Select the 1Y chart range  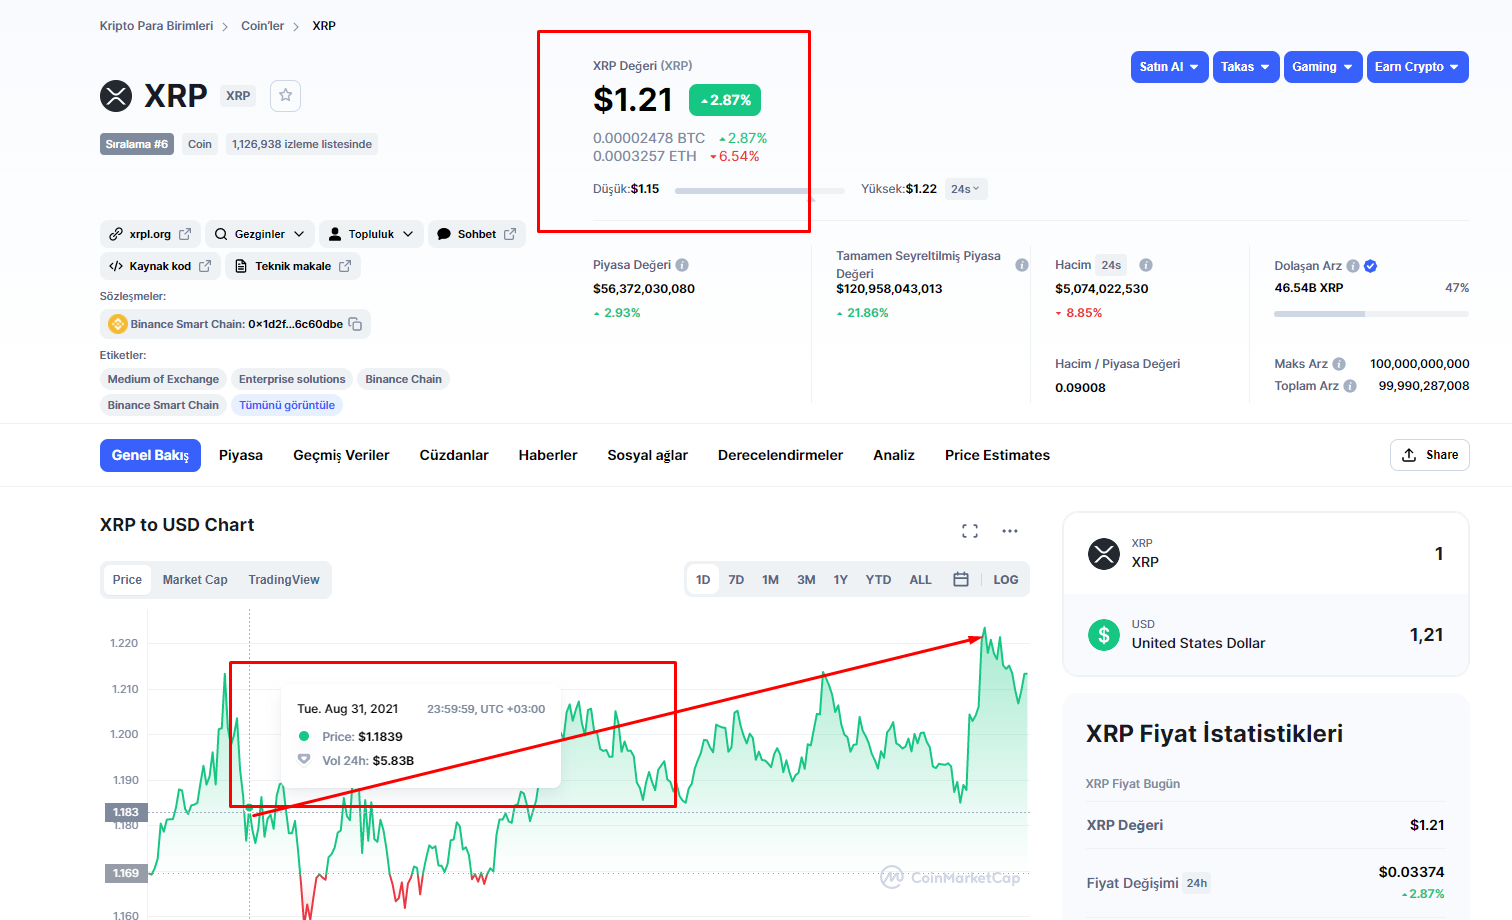(841, 580)
